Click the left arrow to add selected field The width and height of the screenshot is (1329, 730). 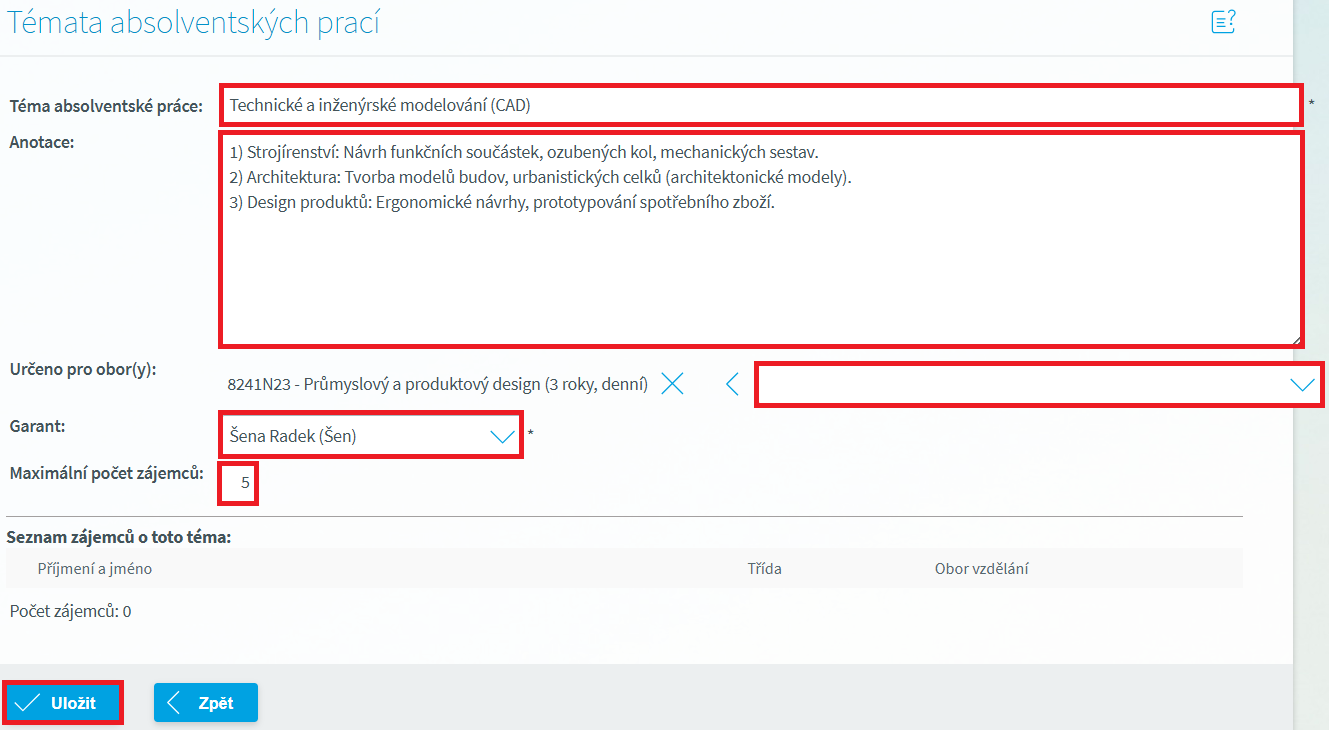[x=732, y=384]
